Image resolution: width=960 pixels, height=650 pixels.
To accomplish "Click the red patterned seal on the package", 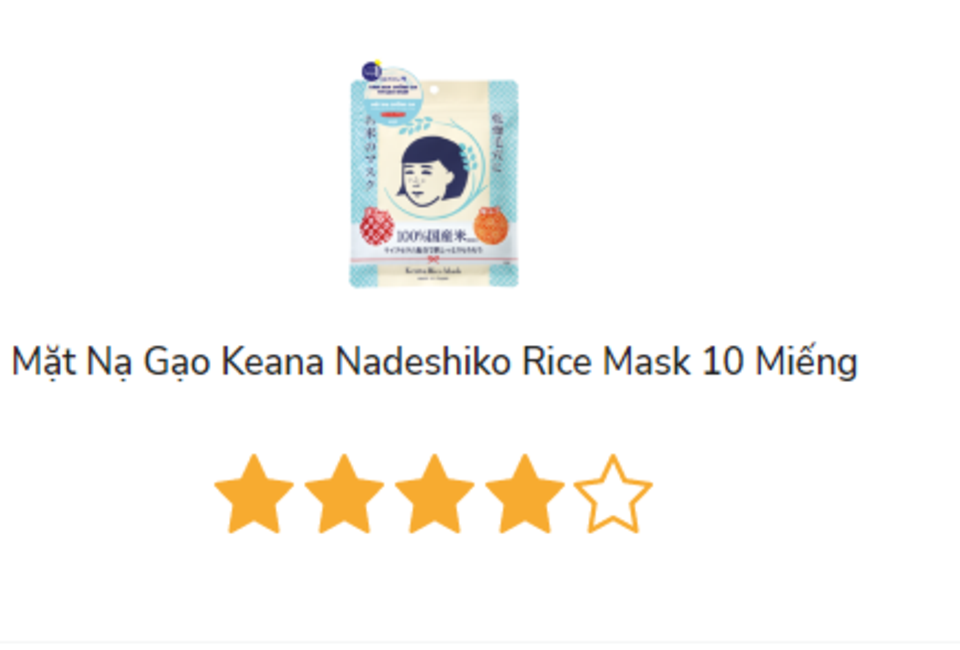I will pyautogui.click(x=377, y=225).
